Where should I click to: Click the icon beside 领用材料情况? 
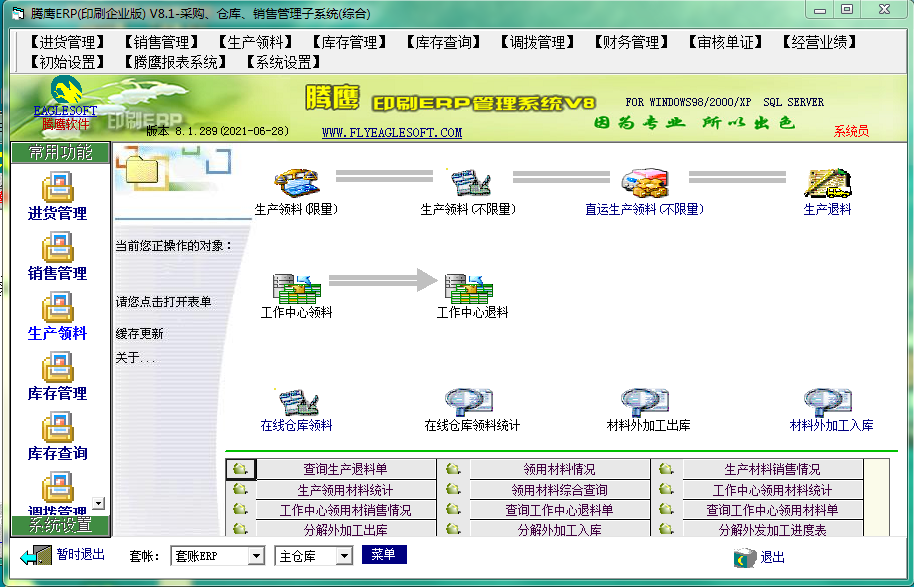coord(453,469)
